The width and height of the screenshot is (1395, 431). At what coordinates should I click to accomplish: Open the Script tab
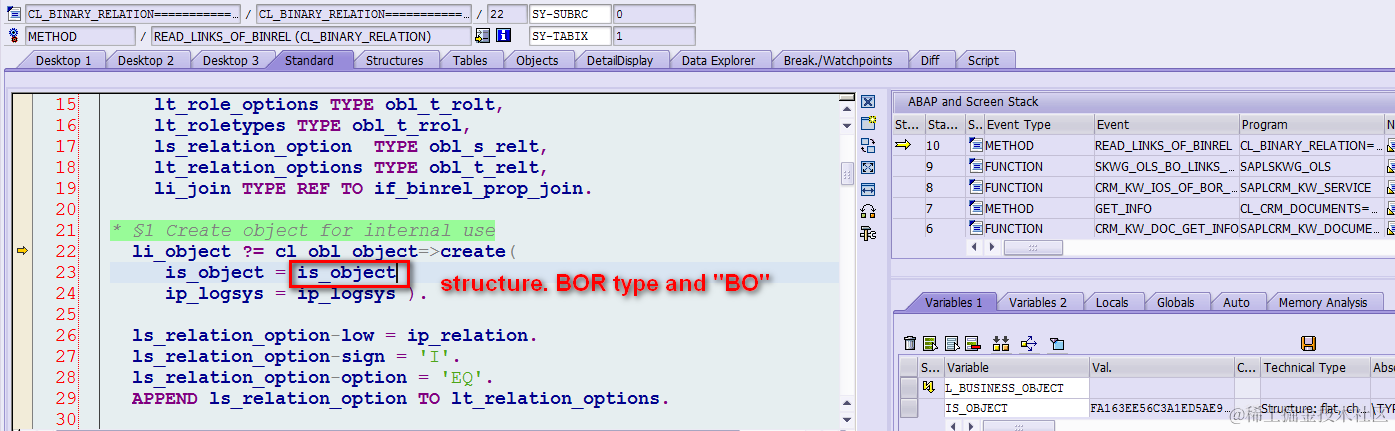coord(983,60)
